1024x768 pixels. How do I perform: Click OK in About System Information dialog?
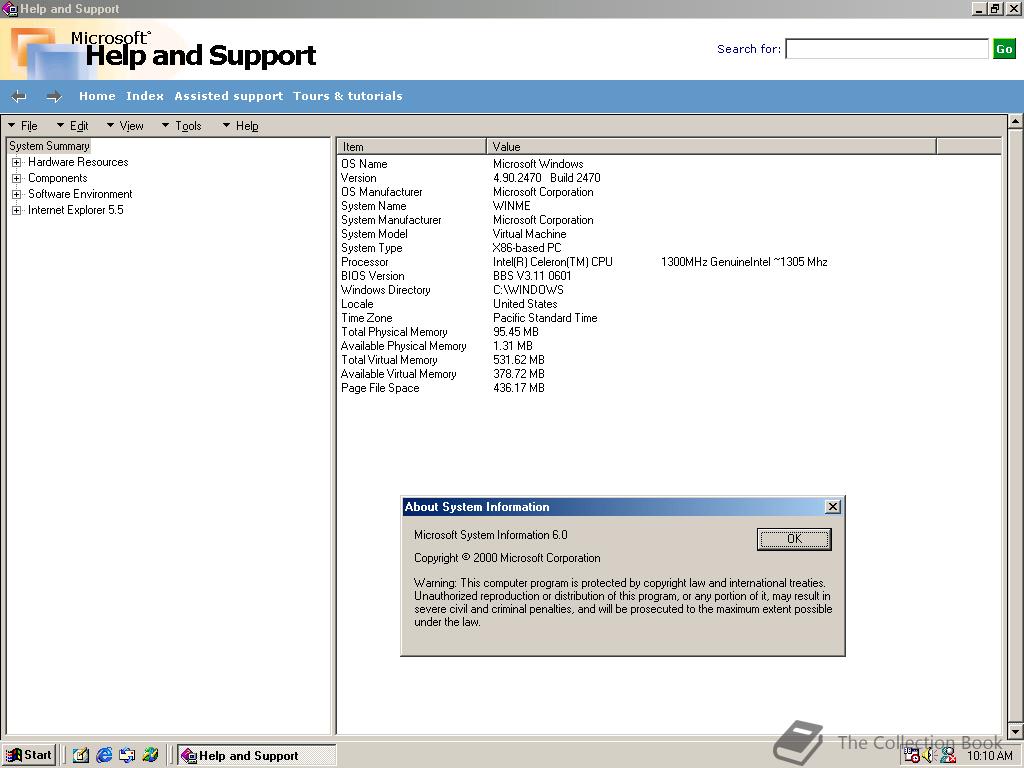tap(794, 539)
